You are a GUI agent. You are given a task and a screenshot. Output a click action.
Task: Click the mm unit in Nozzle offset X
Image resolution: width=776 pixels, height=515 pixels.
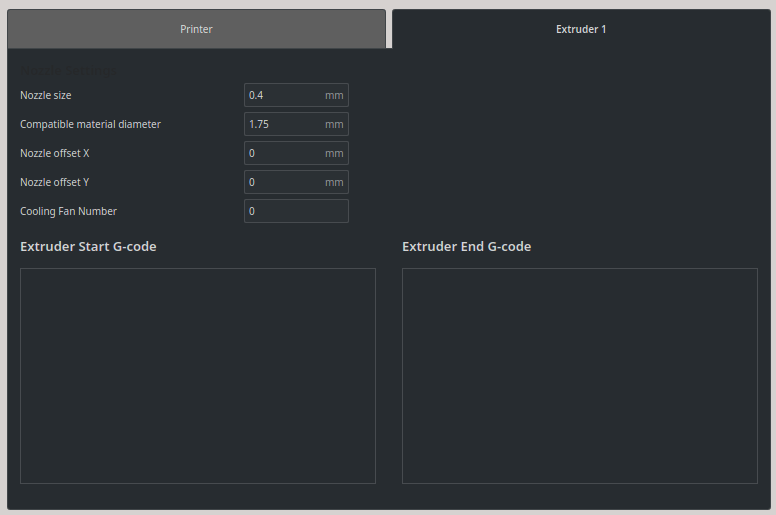pos(334,154)
